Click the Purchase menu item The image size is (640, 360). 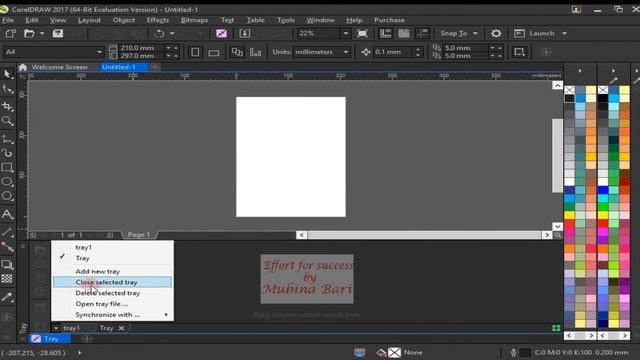tap(389, 20)
